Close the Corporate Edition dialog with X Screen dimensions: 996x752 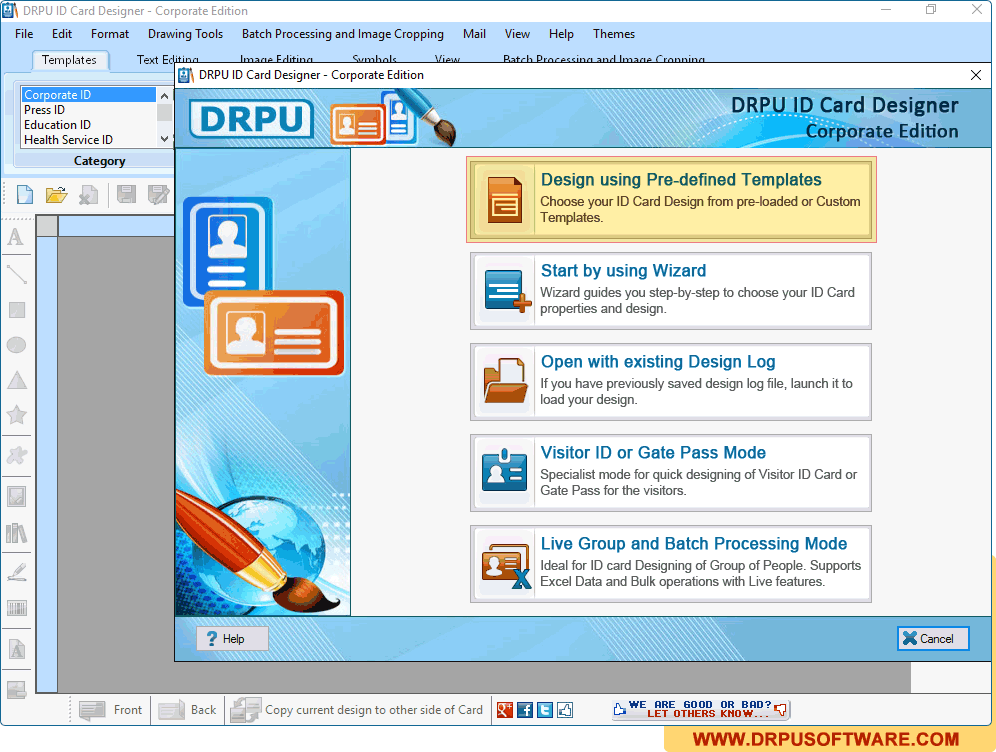pos(976,75)
